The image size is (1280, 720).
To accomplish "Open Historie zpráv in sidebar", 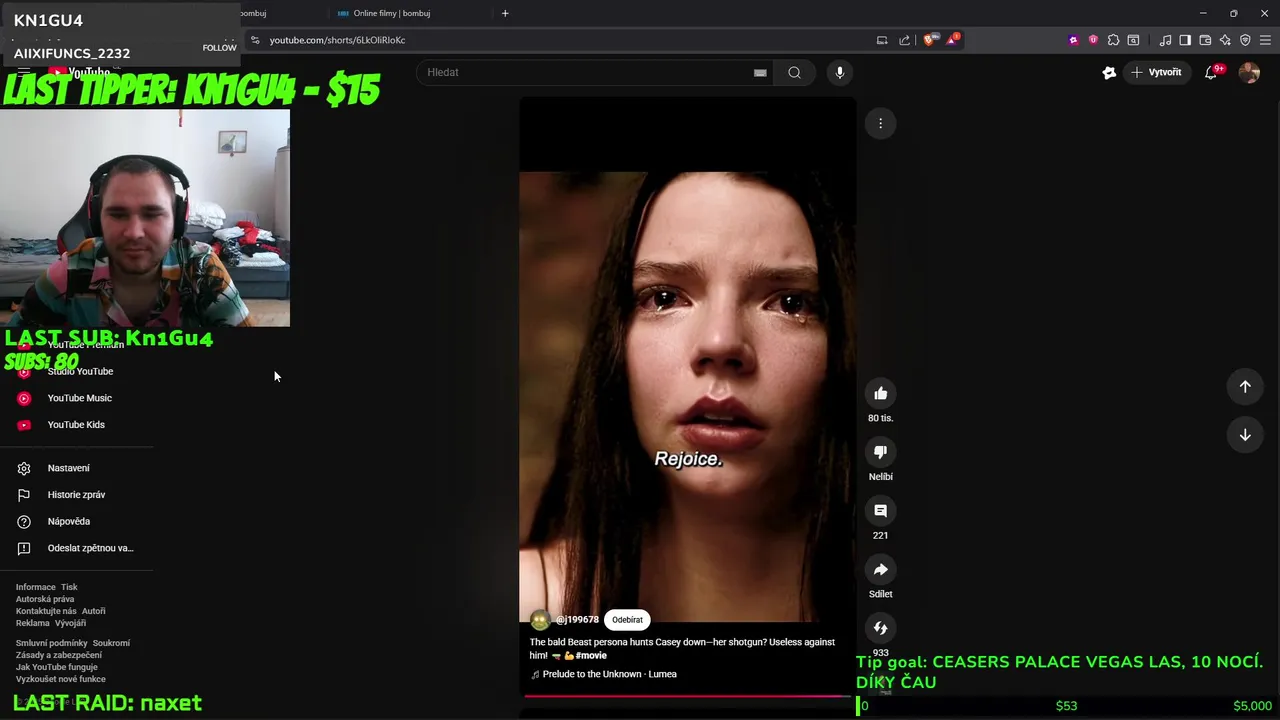I will tap(76, 495).
